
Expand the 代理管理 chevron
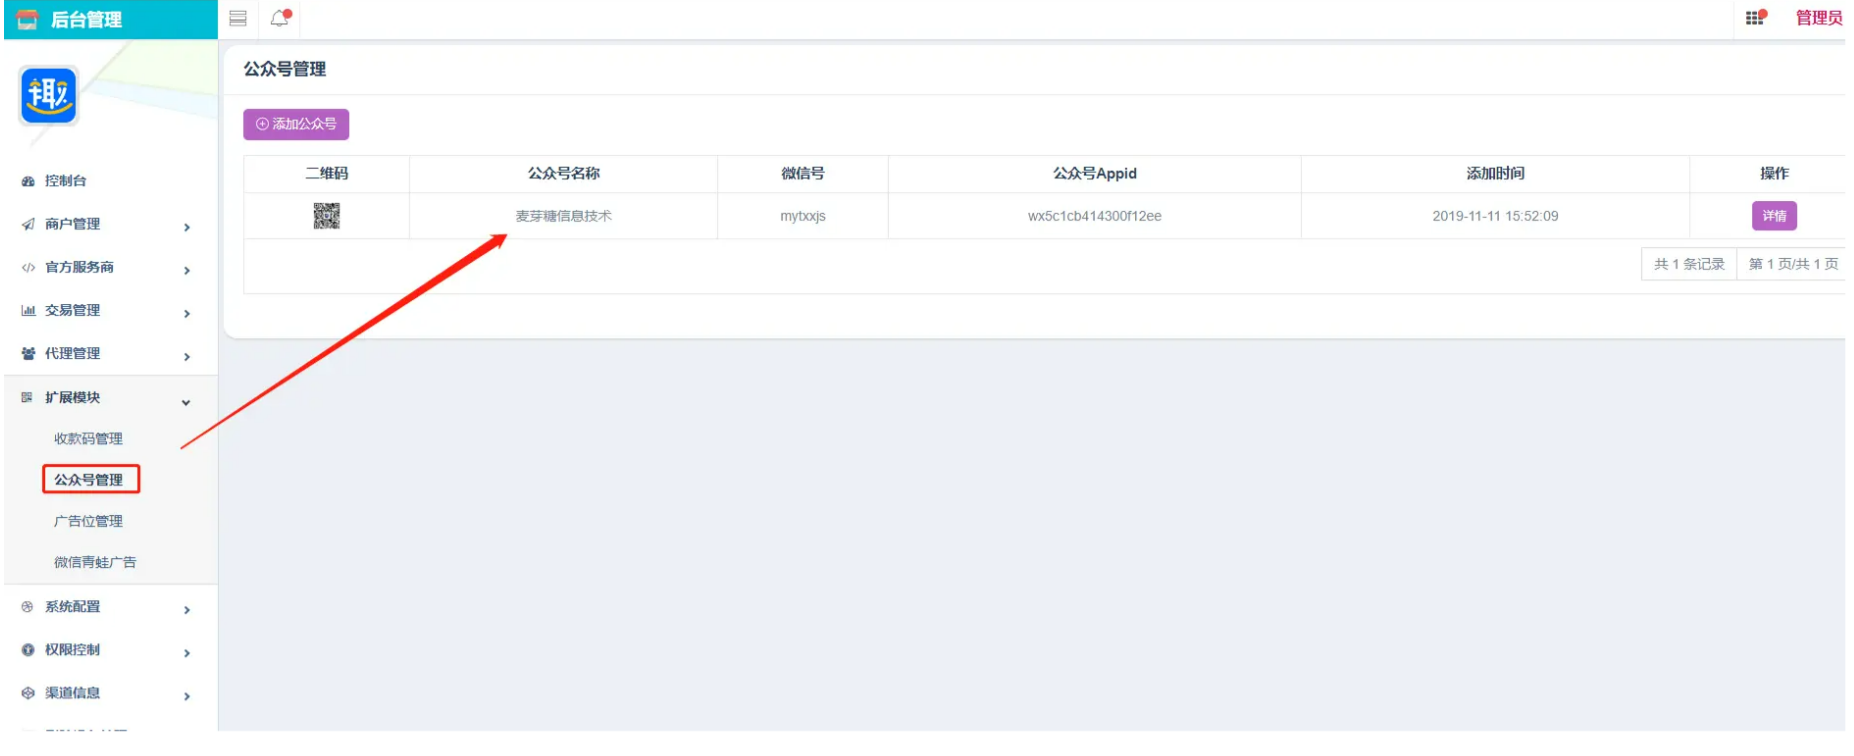(x=187, y=356)
